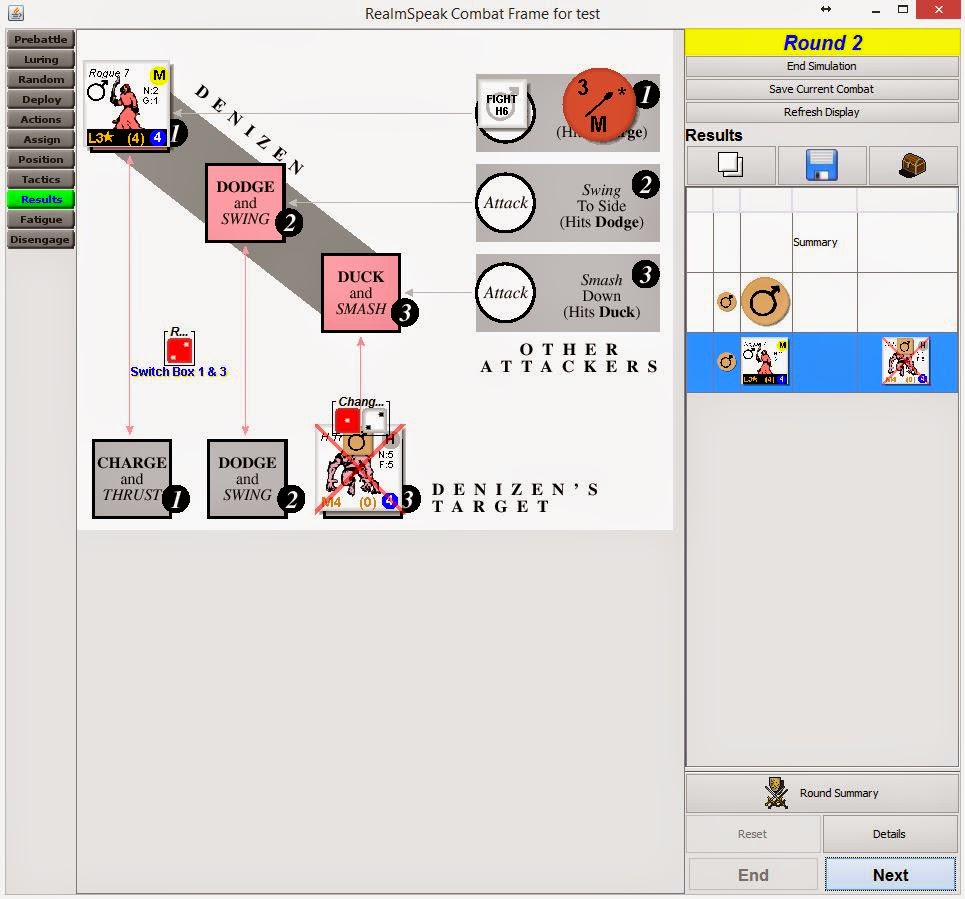Click Refresh Display button

822,112
